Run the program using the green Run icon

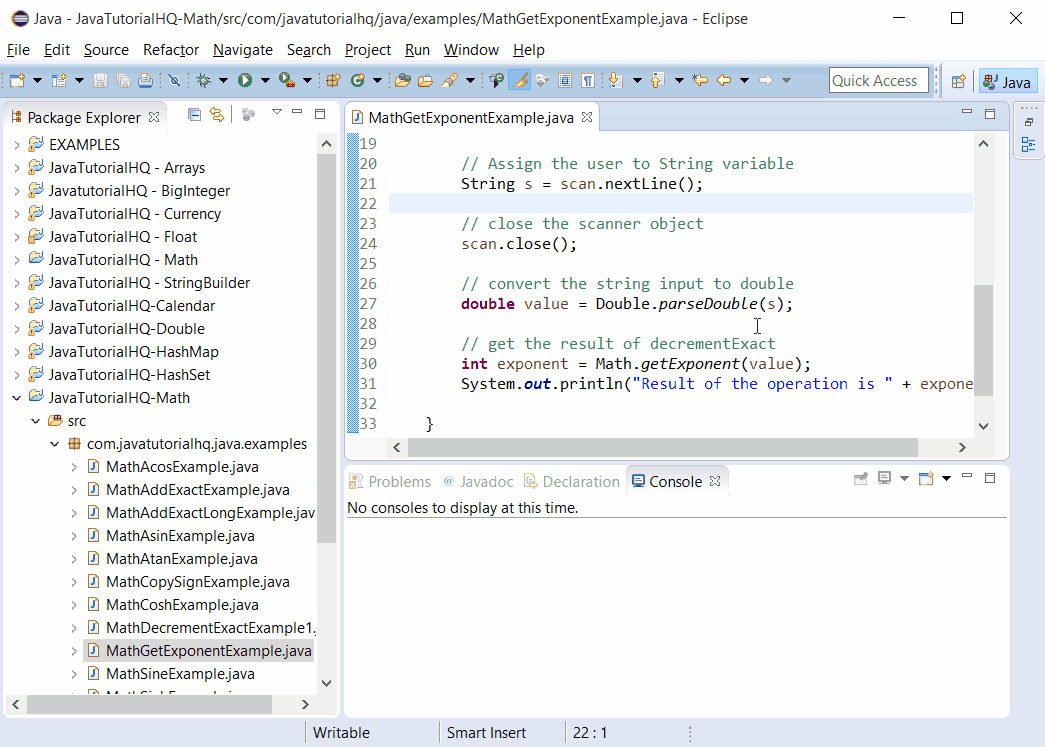pos(245,80)
